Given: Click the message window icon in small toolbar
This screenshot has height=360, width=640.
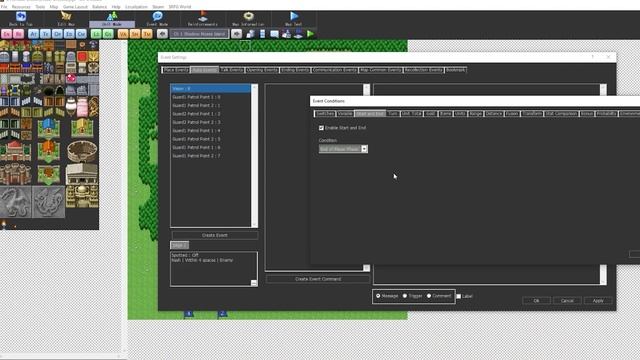Looking at the screenshot, I should pyautogui.click(x=274, y=34).
